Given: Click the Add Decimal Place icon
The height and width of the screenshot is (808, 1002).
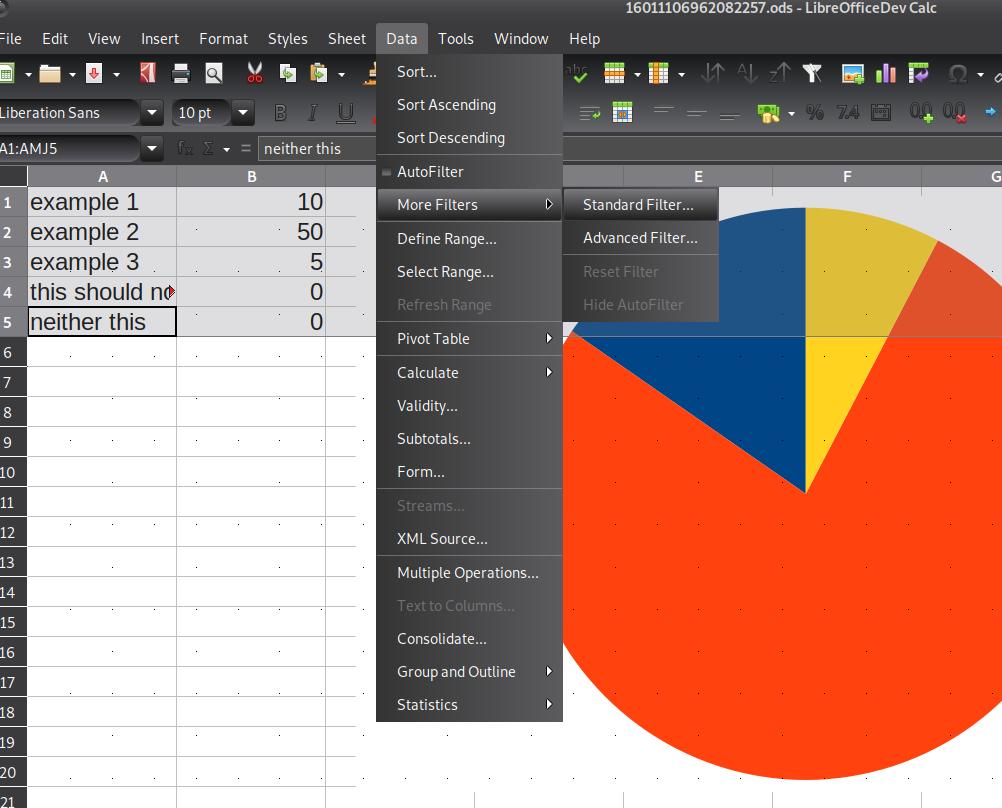Looking at the screenshot, I should [x=922, y=111].
